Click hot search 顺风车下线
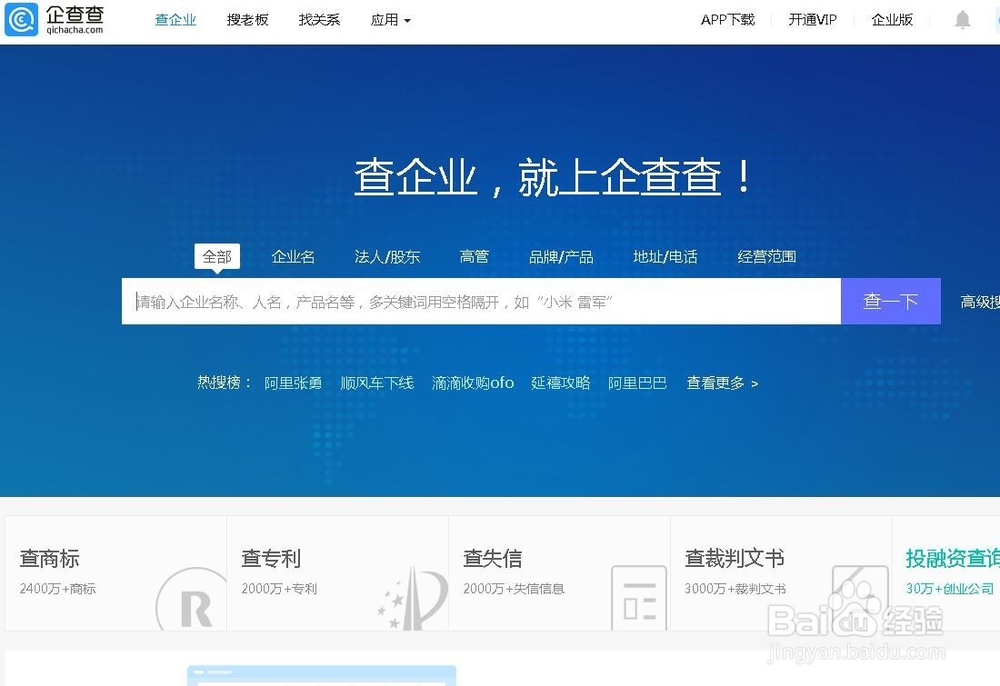The height and width of the screenshot is (686, 1000). point(377,383)
